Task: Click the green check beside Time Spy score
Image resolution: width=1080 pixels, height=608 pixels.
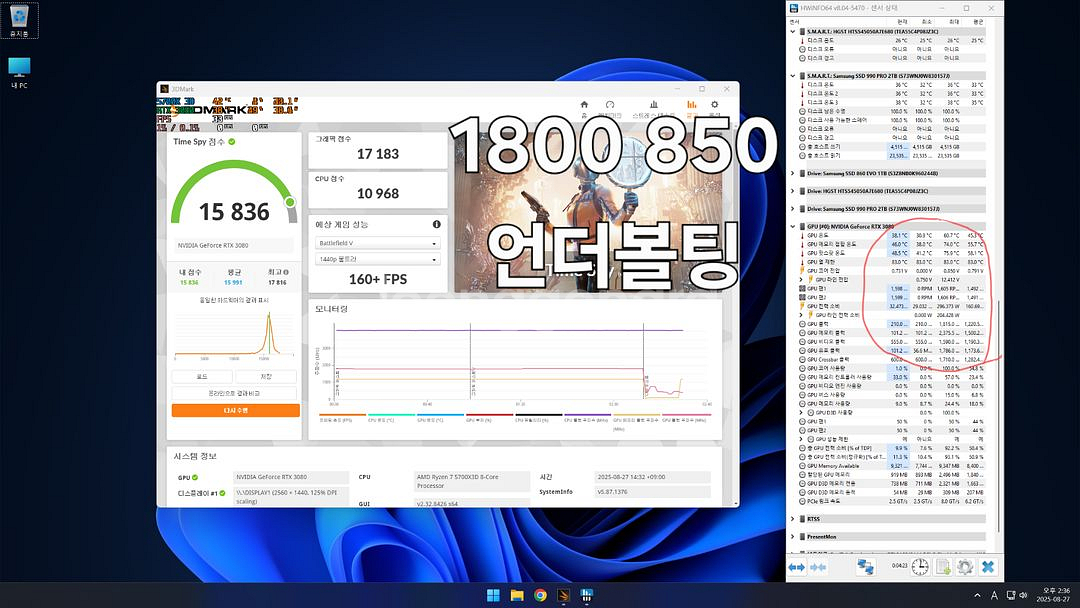Action: tap(232, 142)
